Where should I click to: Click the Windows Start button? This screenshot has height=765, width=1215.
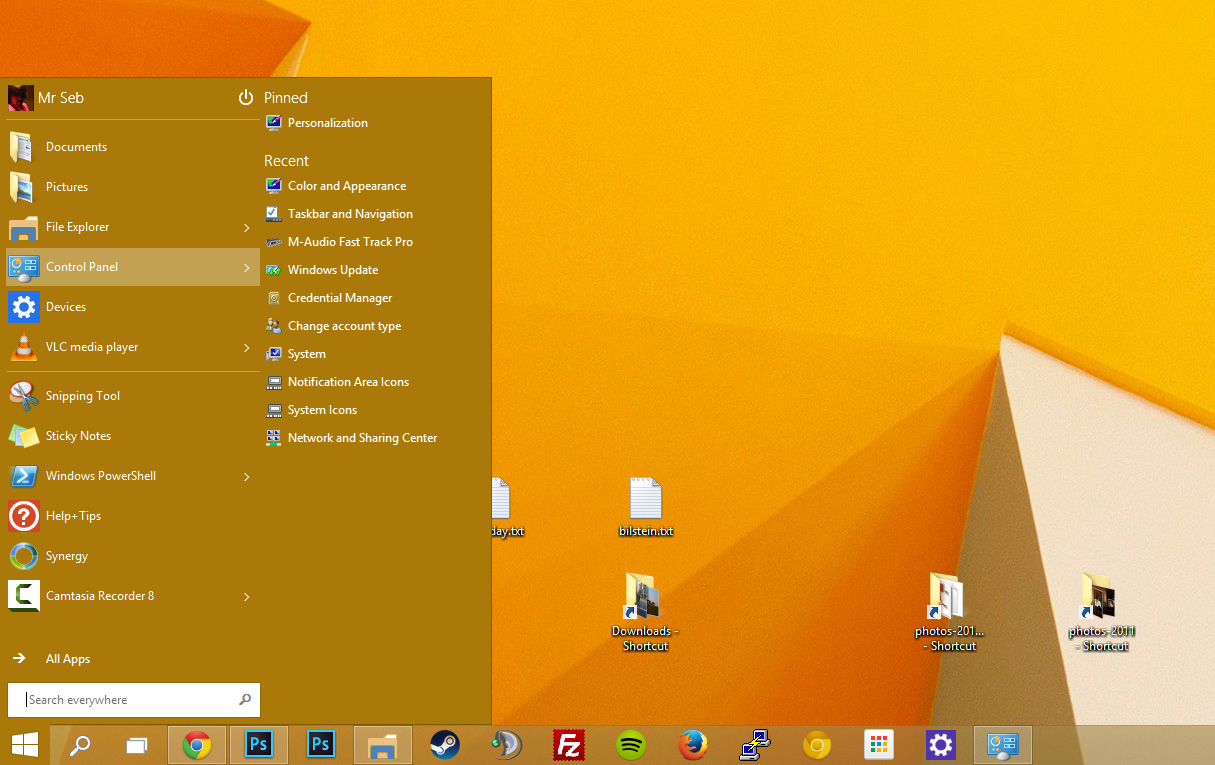tap(25, 745)
